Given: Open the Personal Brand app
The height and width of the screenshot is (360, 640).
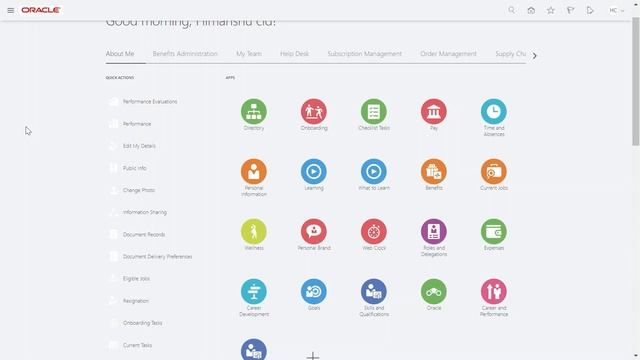Looking at the screenshot, I should click(314, 231).
